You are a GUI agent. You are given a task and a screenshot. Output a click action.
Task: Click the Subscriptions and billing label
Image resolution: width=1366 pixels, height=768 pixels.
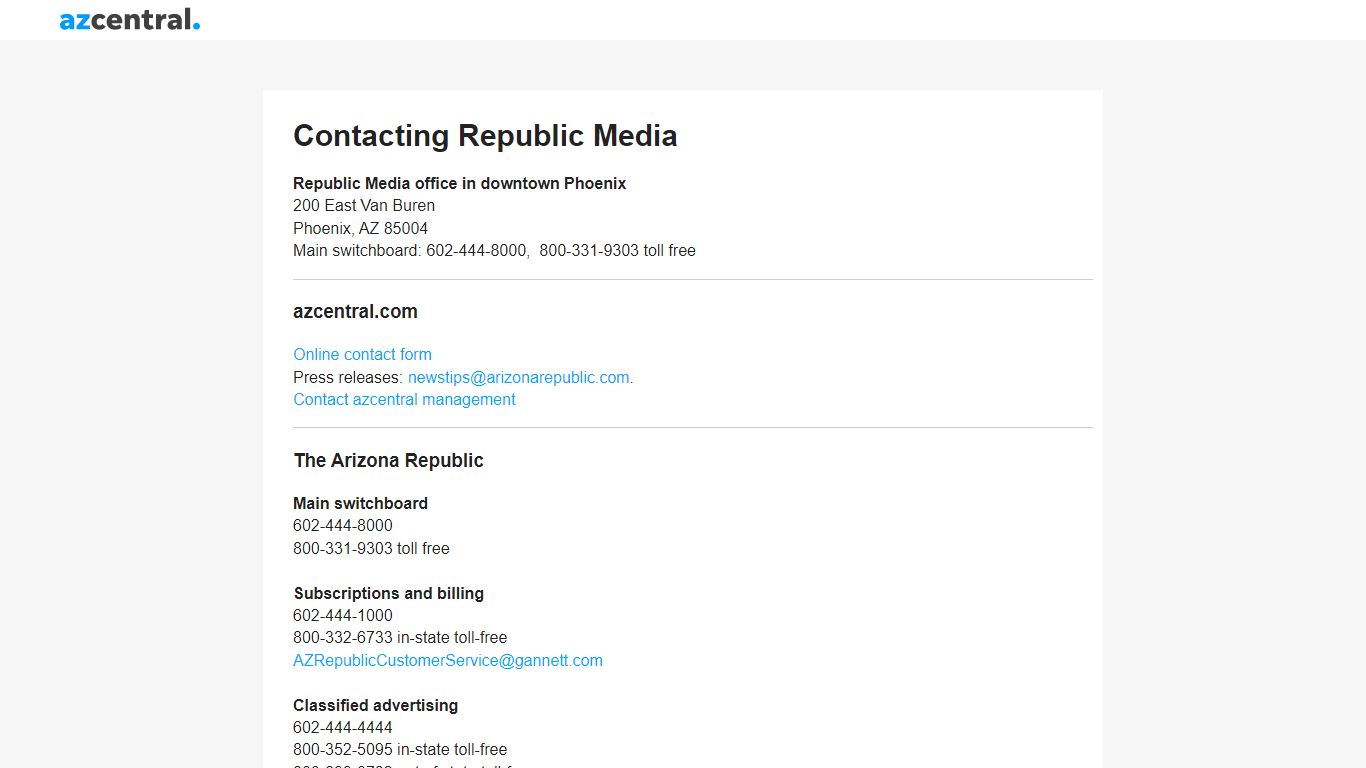tap(388, 593)
